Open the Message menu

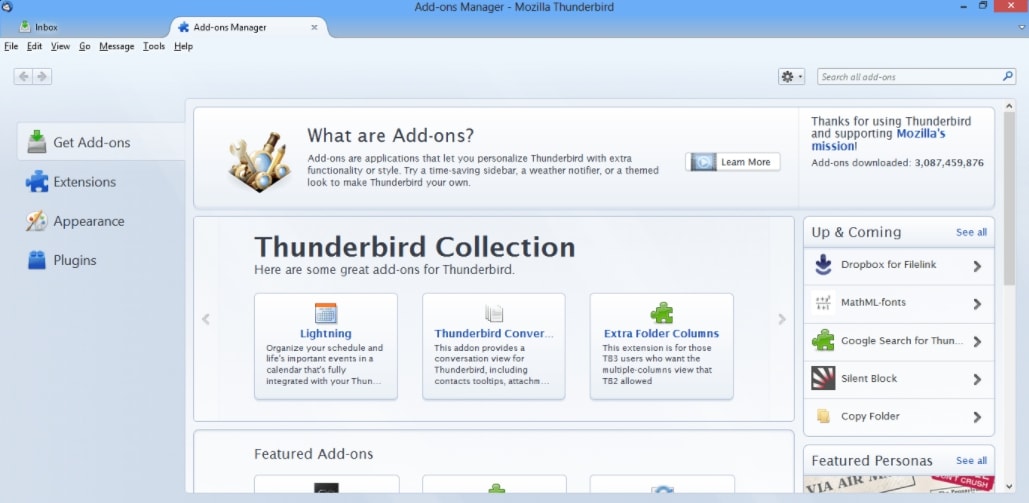117,46
